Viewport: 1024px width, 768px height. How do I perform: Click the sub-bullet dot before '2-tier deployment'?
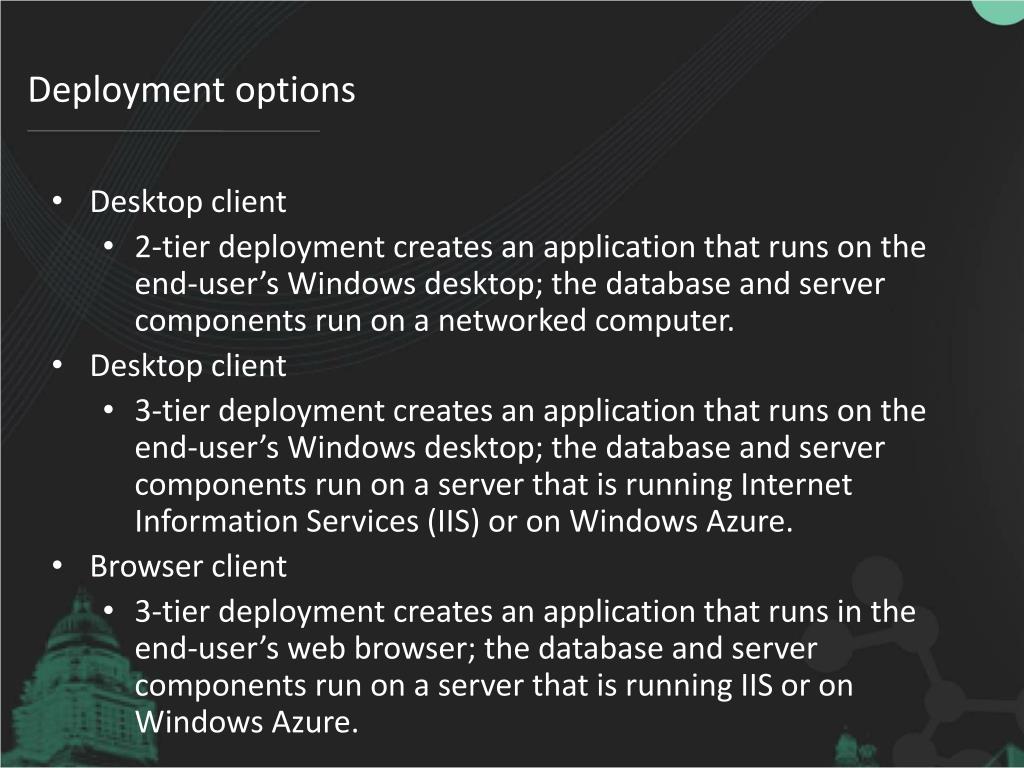click(x=108, y=247)
